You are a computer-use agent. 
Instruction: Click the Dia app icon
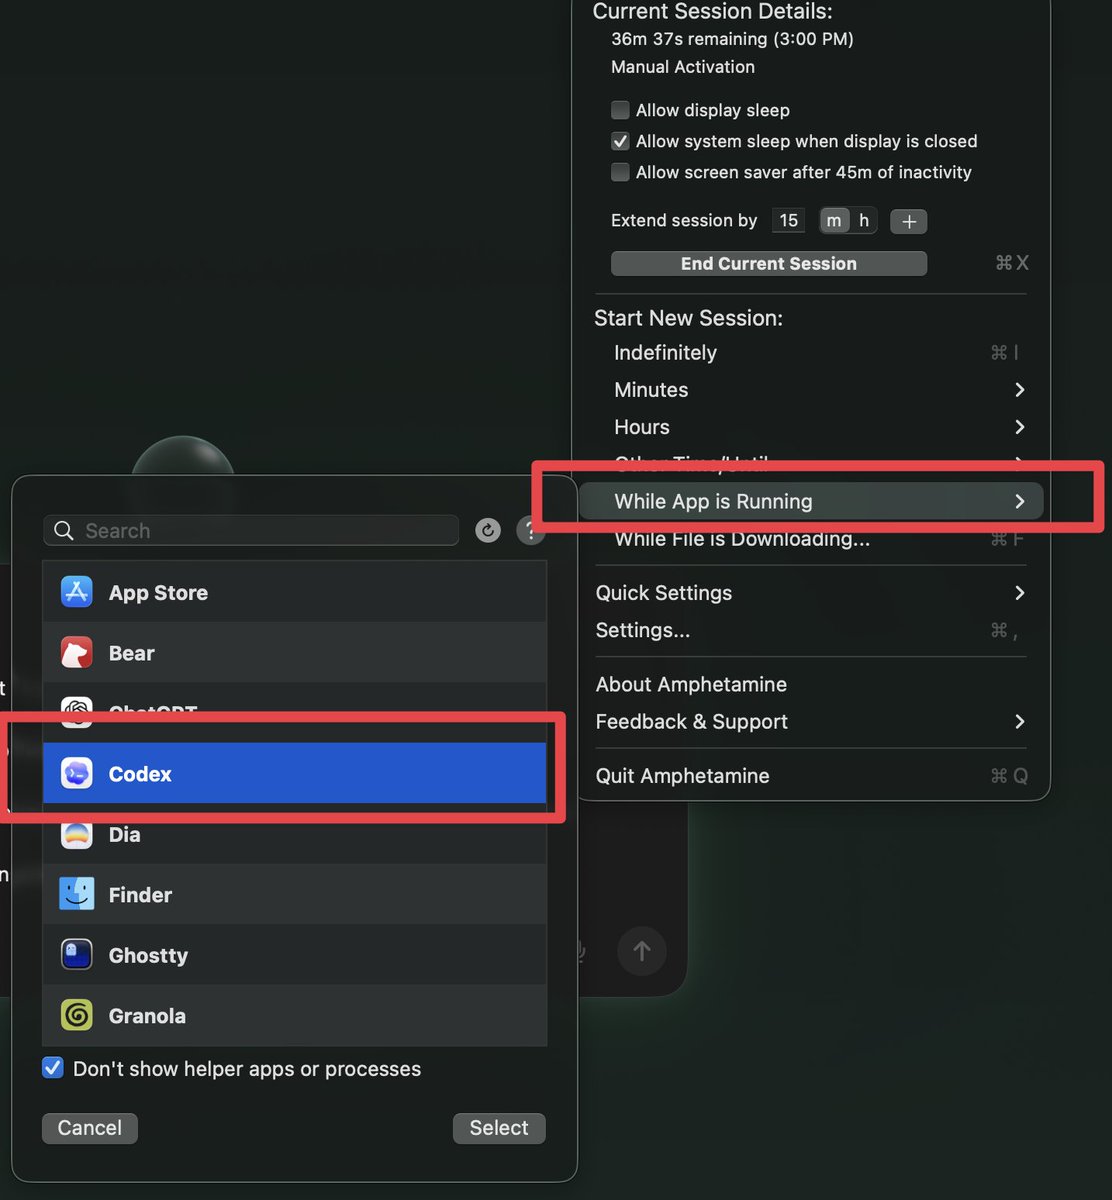[77, 834]
